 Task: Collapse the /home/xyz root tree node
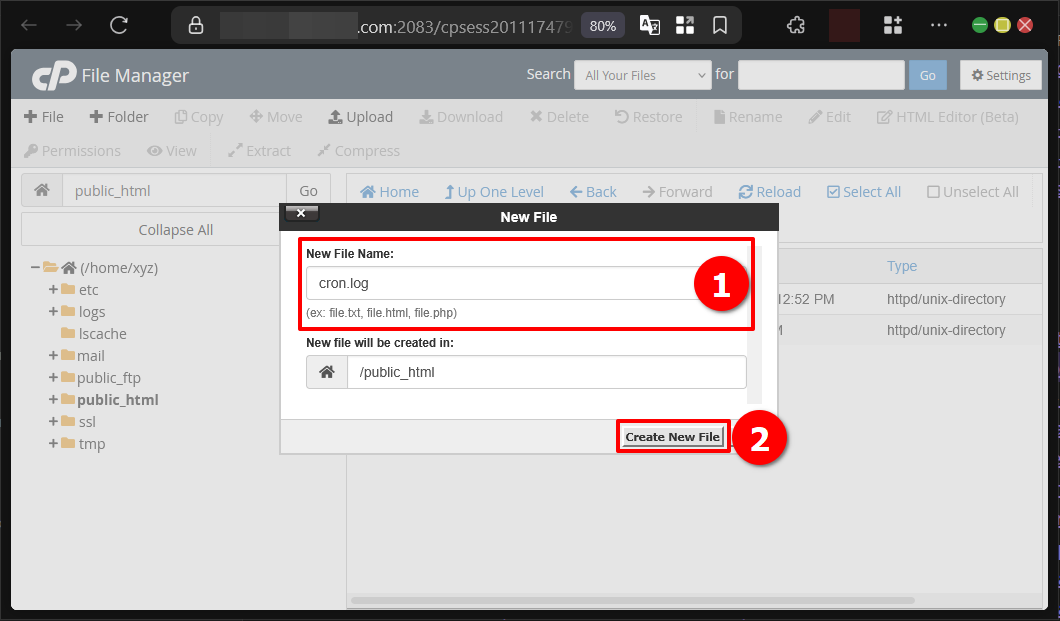[x=35, y=268]
